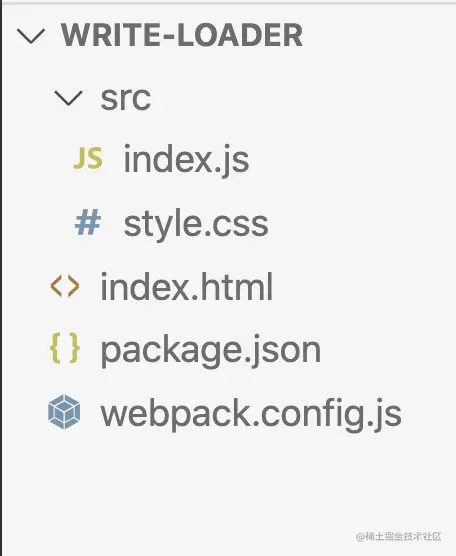
Task: Open the index.html file
Action: 187,286
